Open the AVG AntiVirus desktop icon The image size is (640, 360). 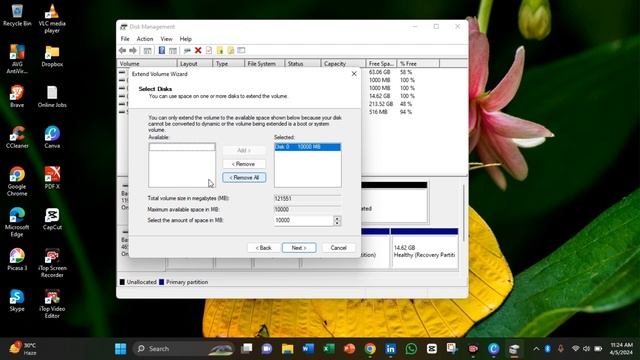(x=17, y=59)
